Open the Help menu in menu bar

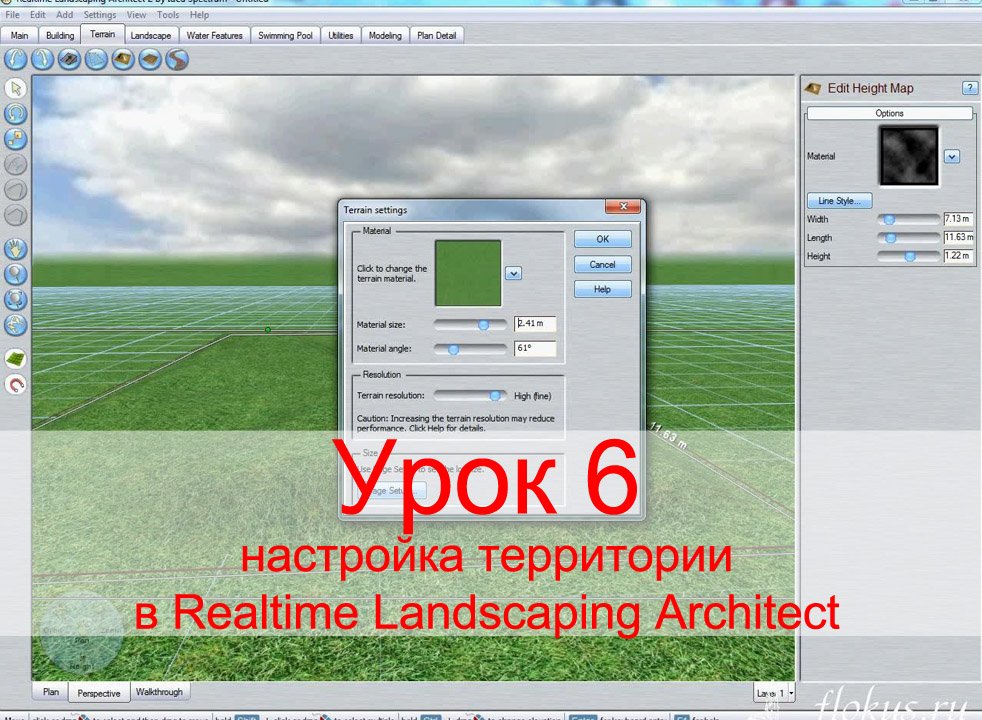(x=199, y=14)
